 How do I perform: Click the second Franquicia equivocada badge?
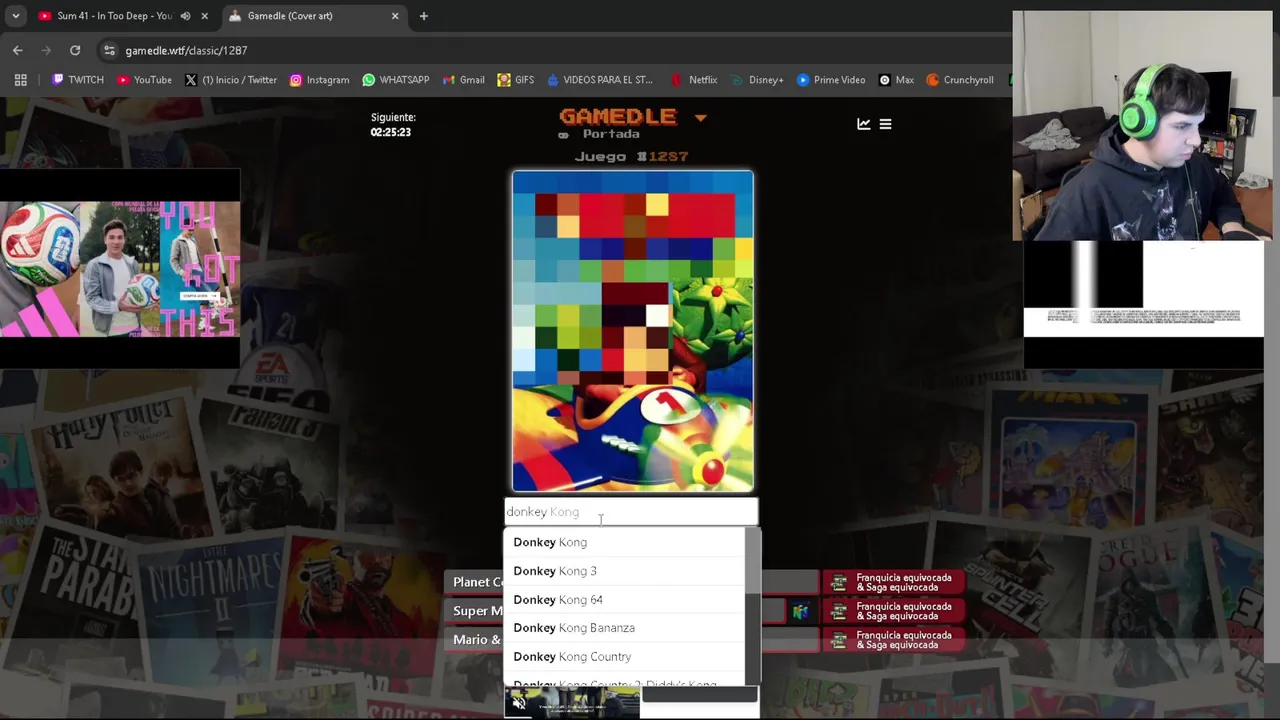tap(895, 611)
